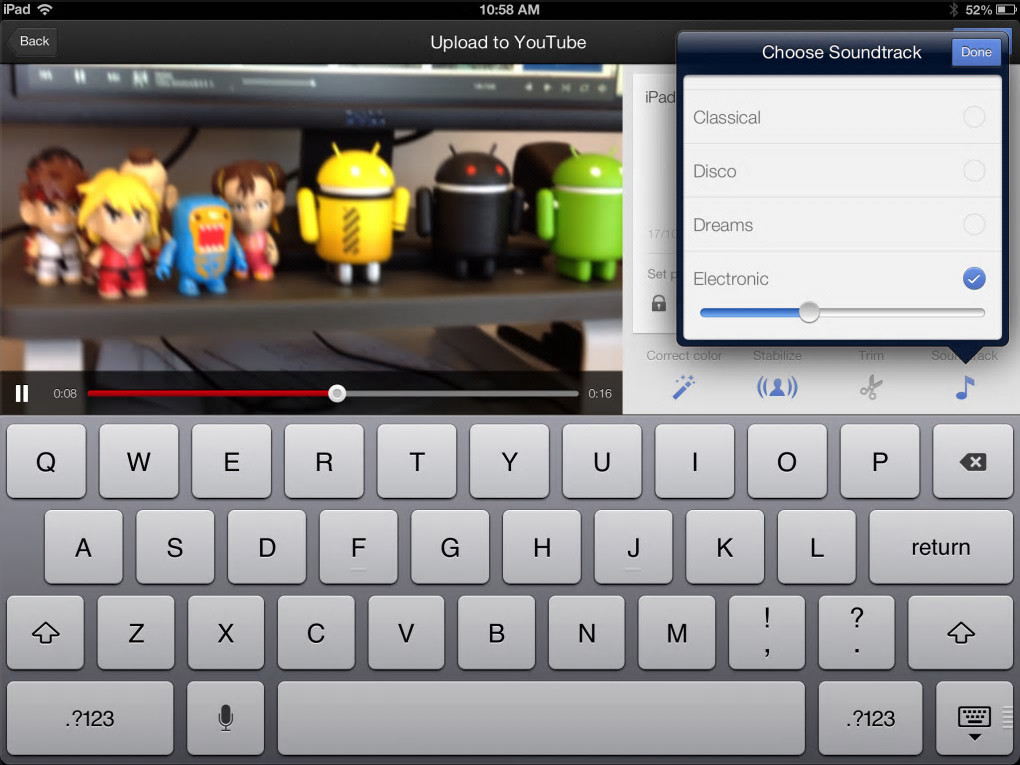This screenshot has width=1020, height=765.
Task: Tap the question mark and period key
Action: click(x=857, y=632)
